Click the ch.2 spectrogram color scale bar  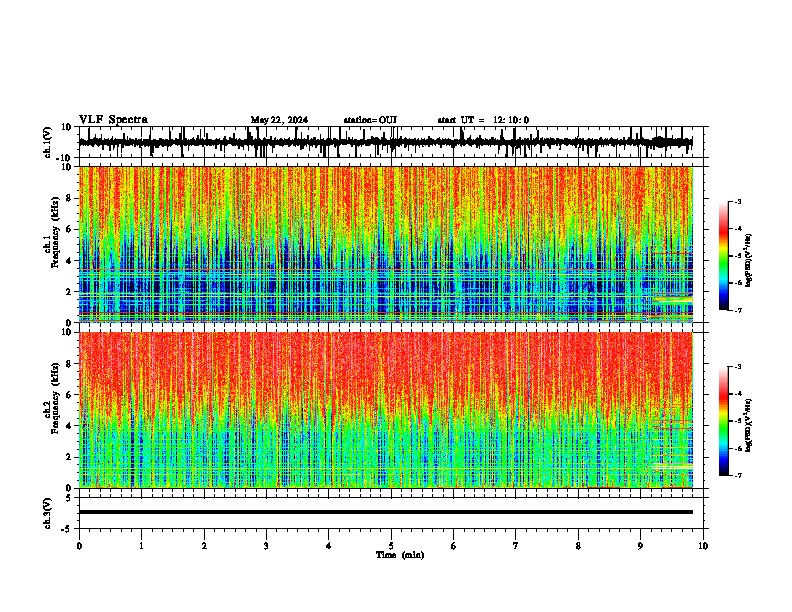(x=723, y=421)
